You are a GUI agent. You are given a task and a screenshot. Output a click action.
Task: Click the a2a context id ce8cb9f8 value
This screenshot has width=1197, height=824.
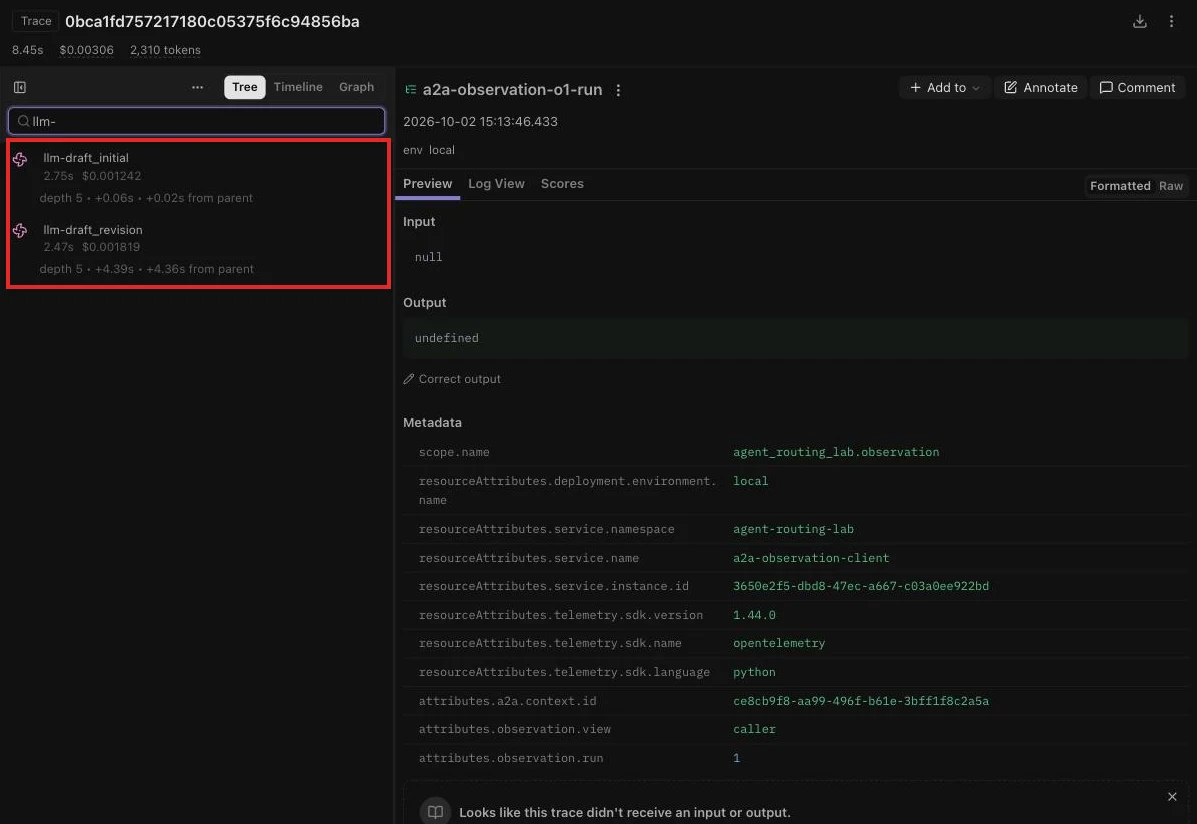[x=860, y=701]
